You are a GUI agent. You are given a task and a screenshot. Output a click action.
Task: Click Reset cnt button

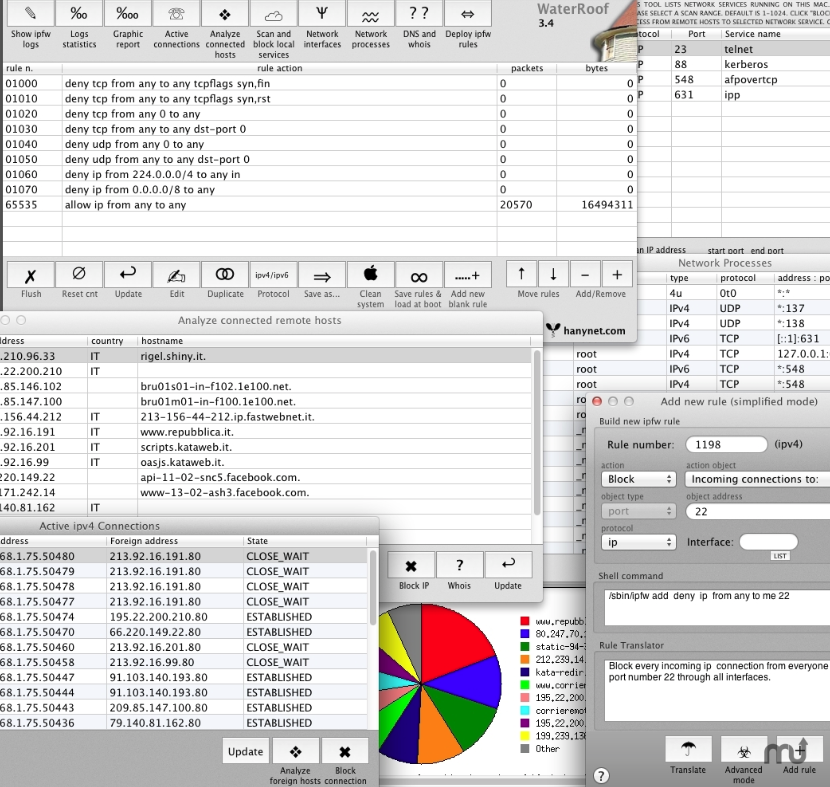(x=79, y=275)
